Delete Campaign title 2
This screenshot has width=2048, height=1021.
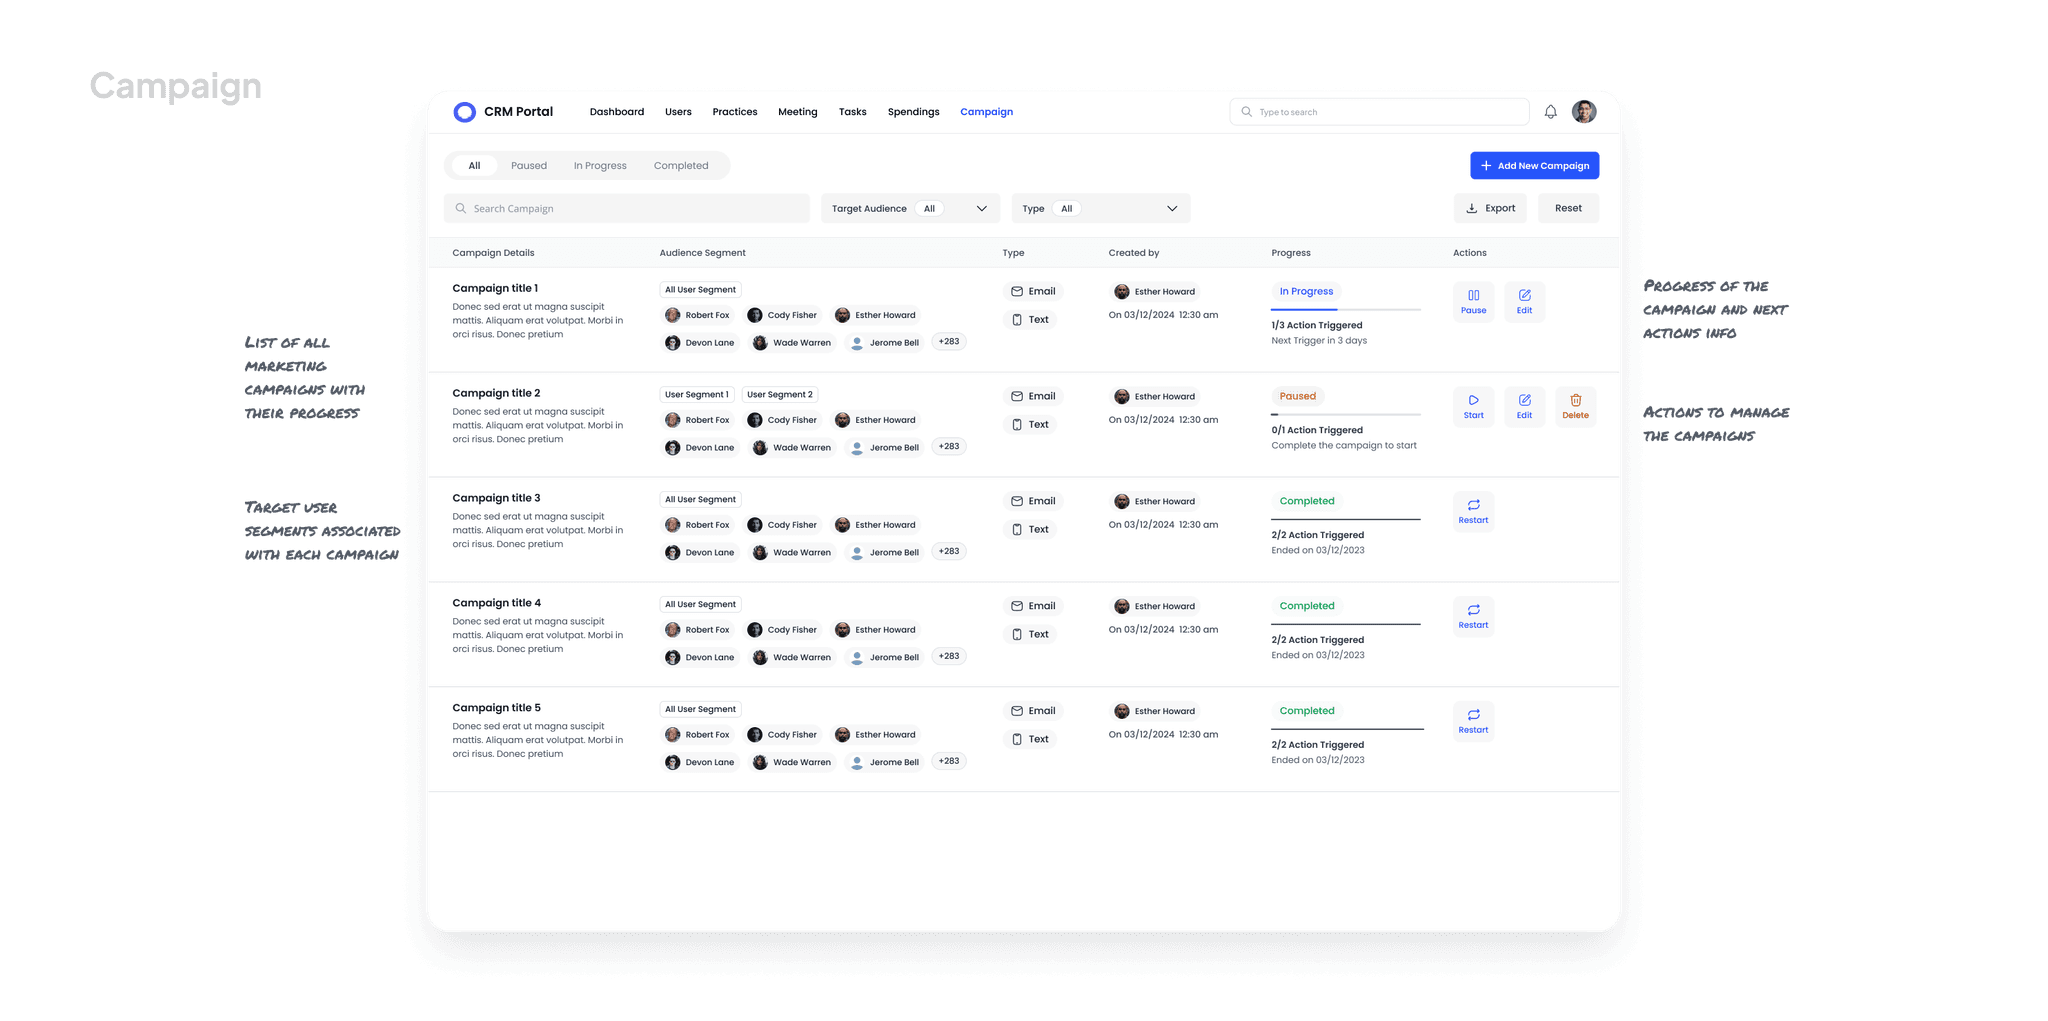coord(1575,406)
